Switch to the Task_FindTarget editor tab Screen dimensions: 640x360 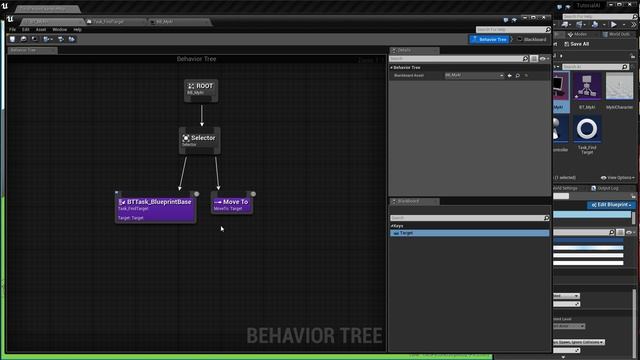(116, 22)
